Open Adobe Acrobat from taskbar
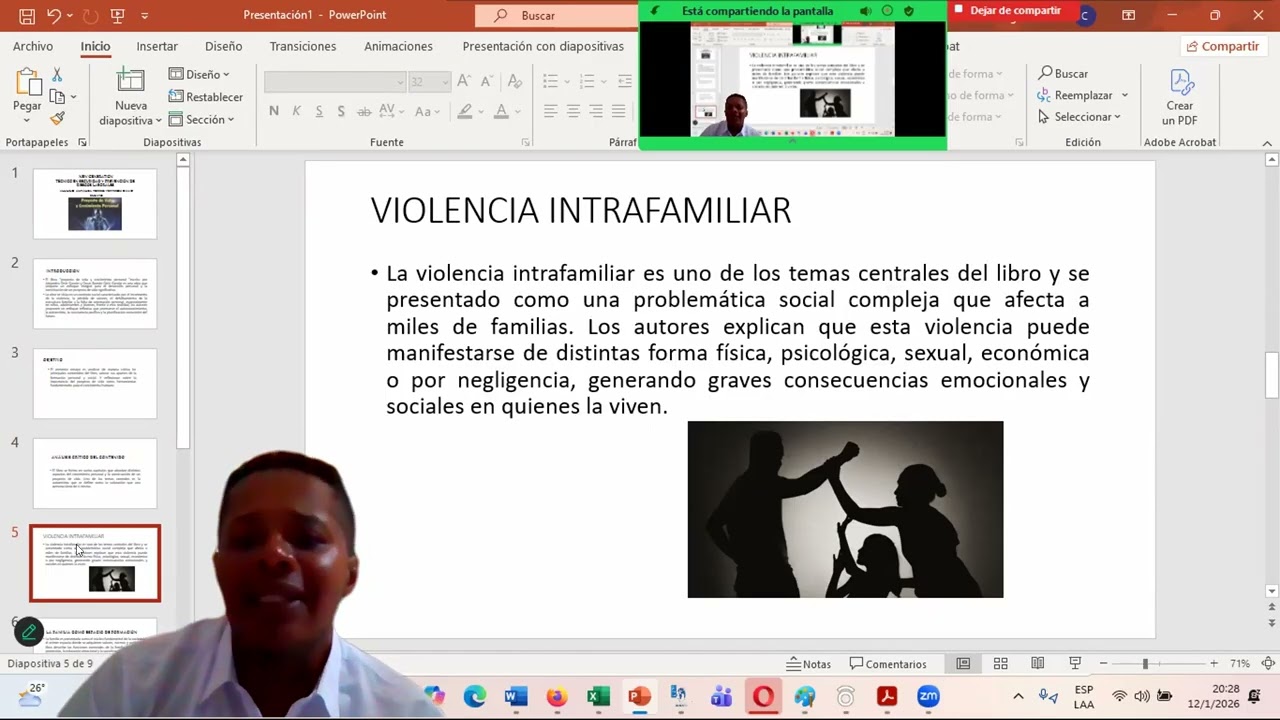The image size is (1280, 720). pyautogui.click(x=886, y=696)
